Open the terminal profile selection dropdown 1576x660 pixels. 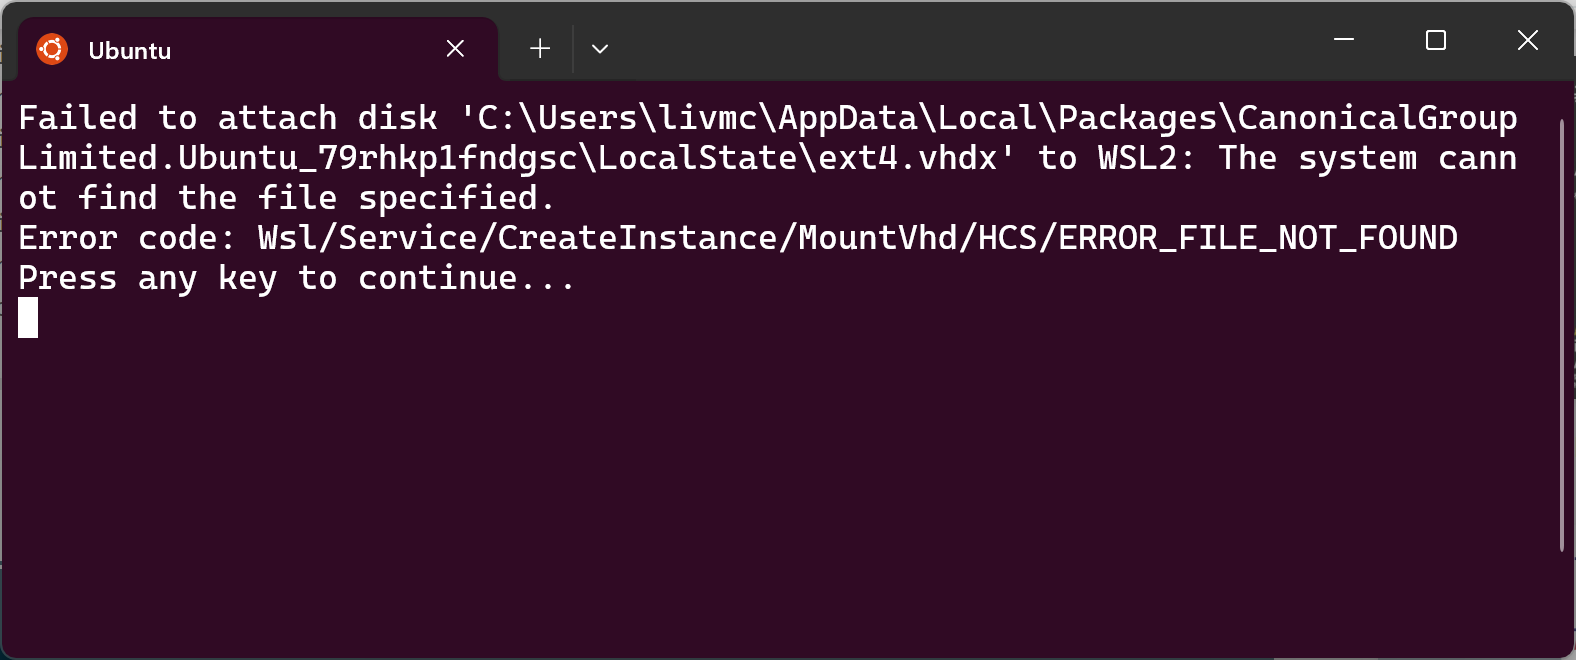pyautogui.click(x=600, y=48)
